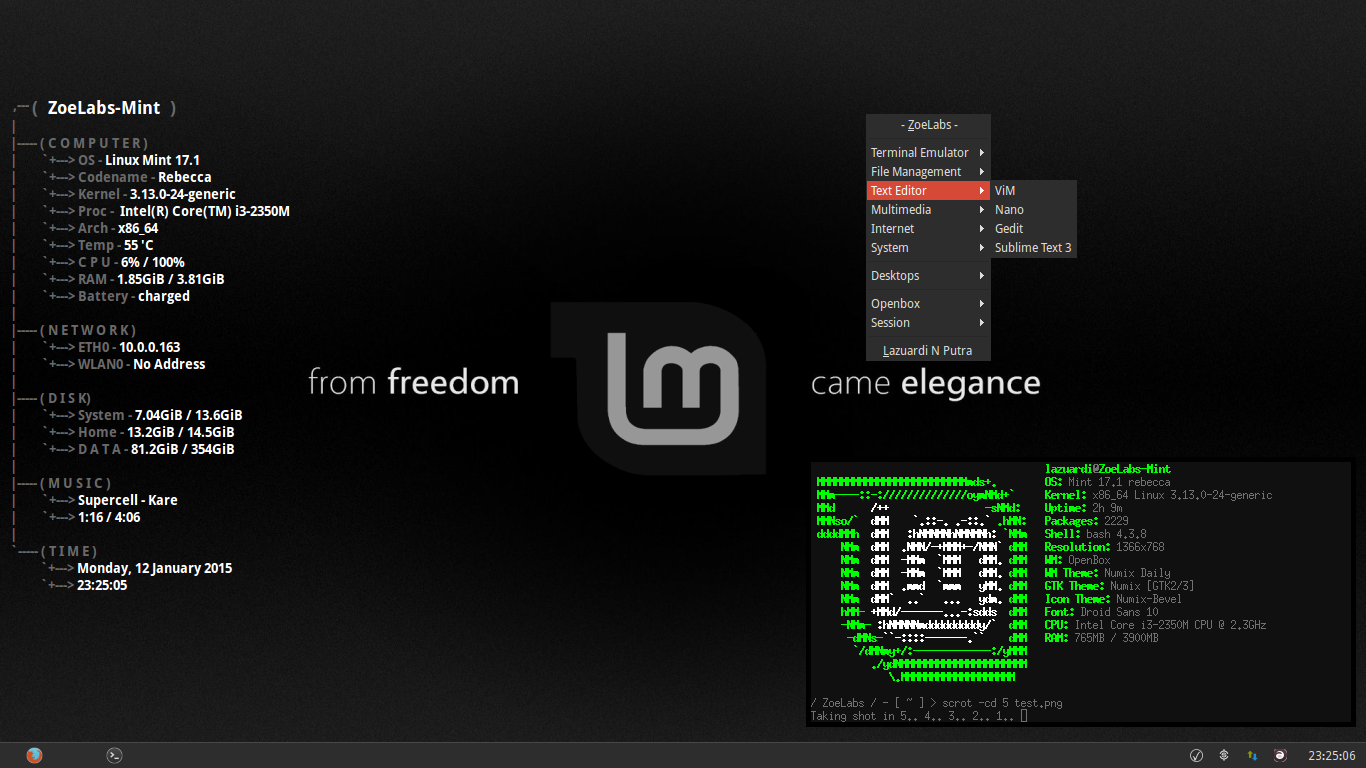Click the terminal 'Uptime: 2h 9m' line
Screen dimensions: 1366x768
tap(1083, 508)
